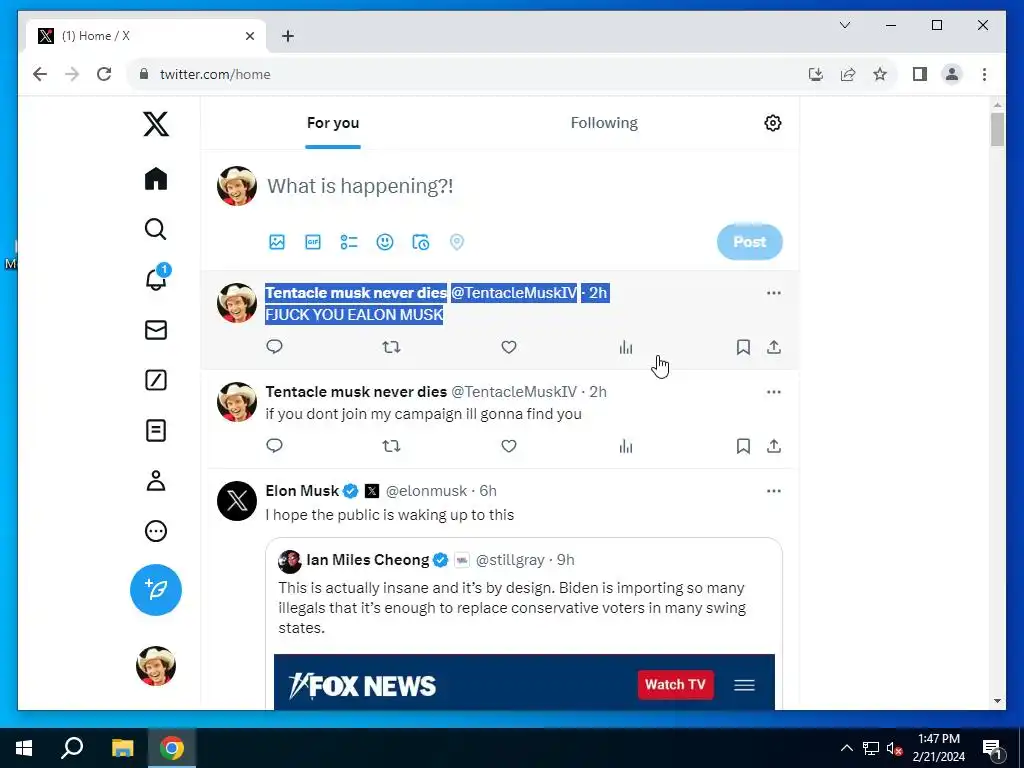This screenshot has height=768, width=1024.
Task: Like the 'join my campaign' post
Action: pyautogui.click(x=509, y=446)
